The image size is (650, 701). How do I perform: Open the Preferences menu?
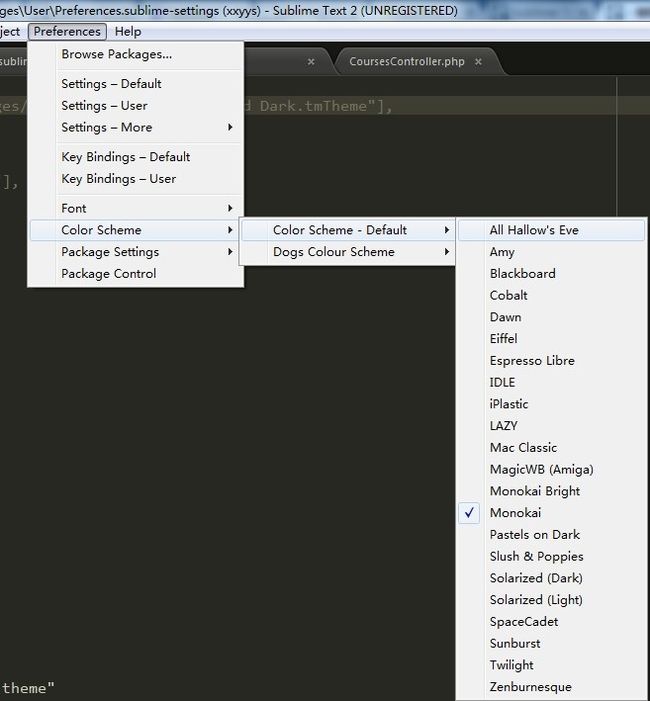tap(67, 31)
